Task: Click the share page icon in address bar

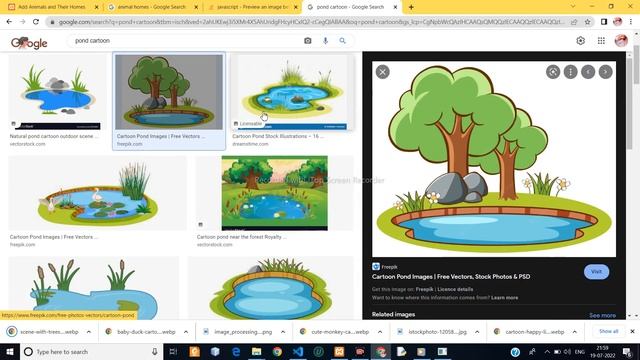Action: [574, 22]
